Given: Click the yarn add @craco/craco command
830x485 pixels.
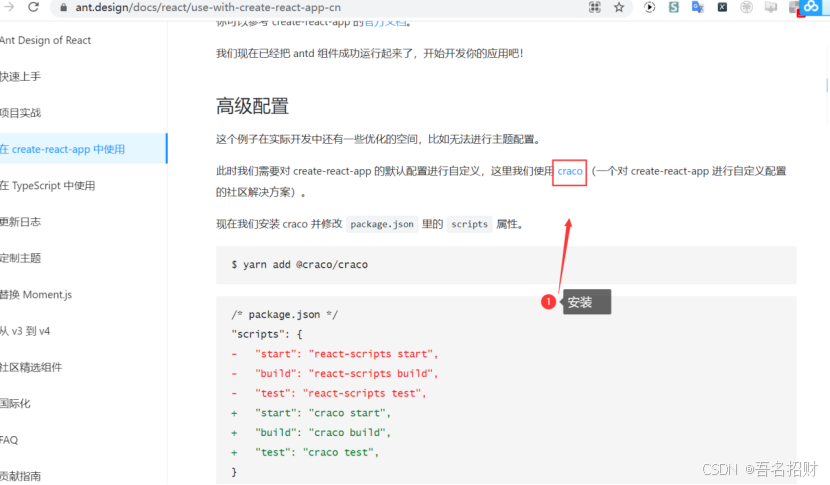Looking at the screenshot, I should [300, 265].
